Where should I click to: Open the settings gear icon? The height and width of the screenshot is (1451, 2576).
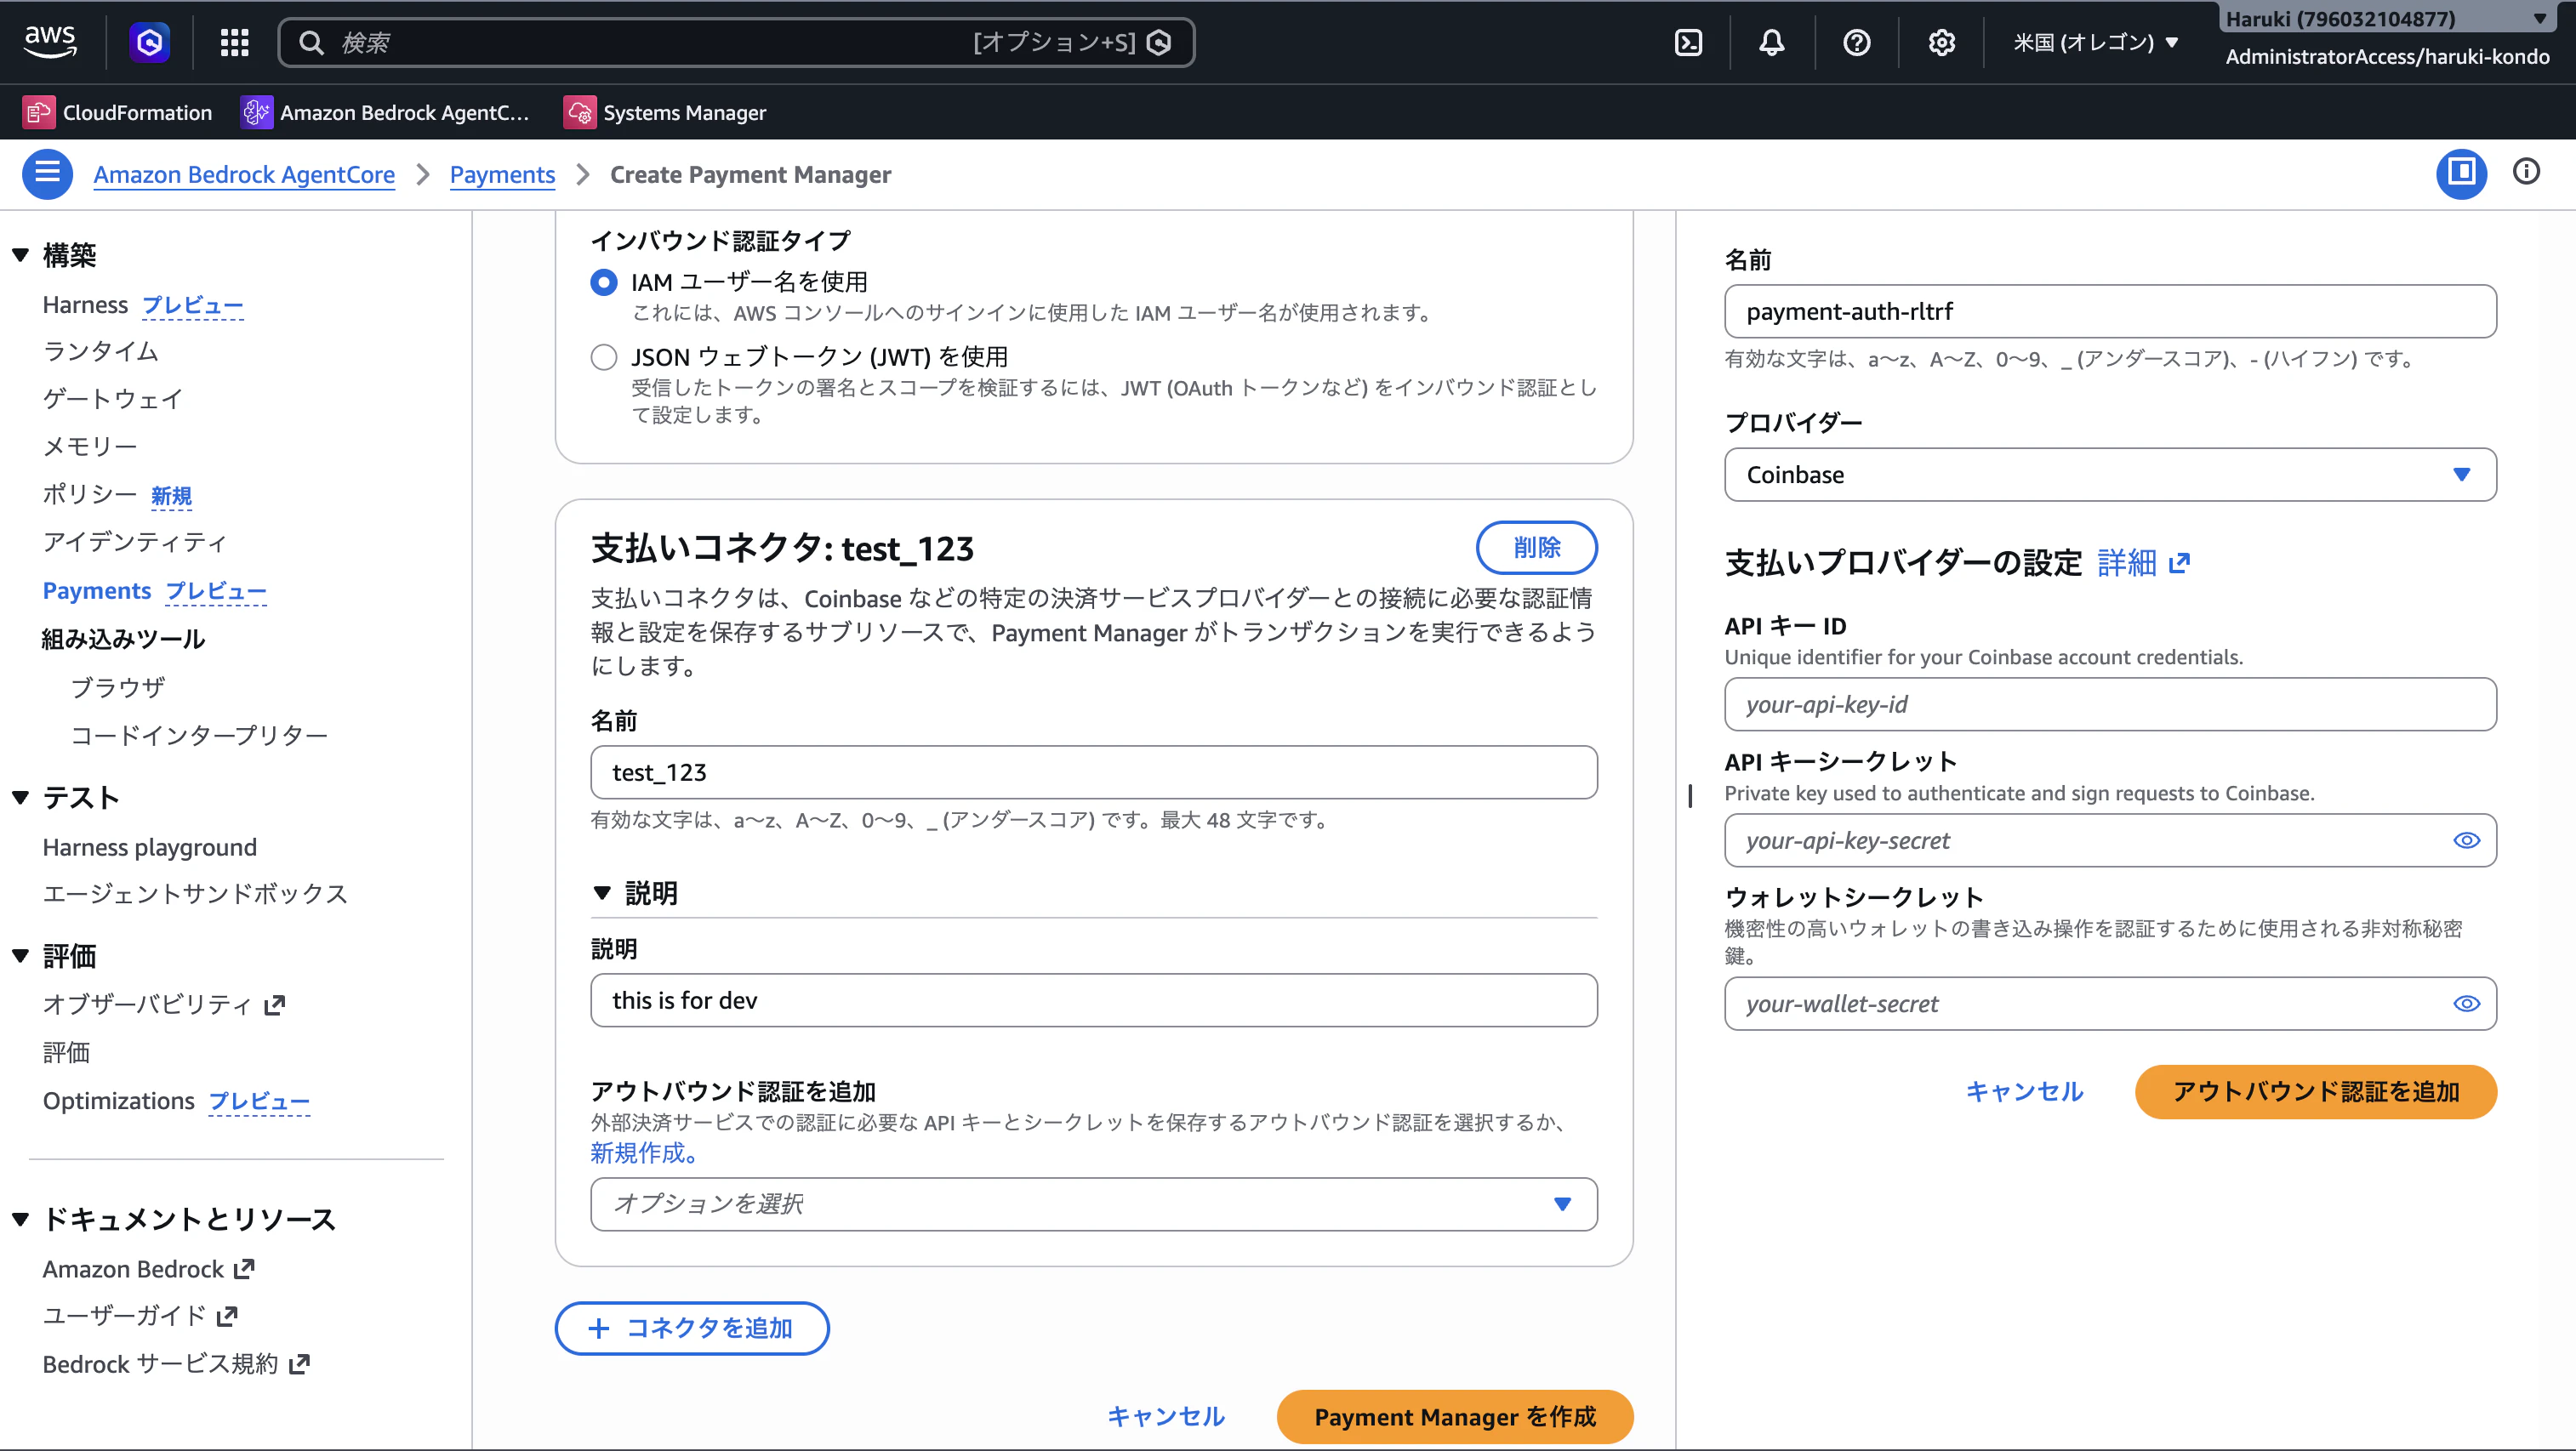coord(1942,42)
